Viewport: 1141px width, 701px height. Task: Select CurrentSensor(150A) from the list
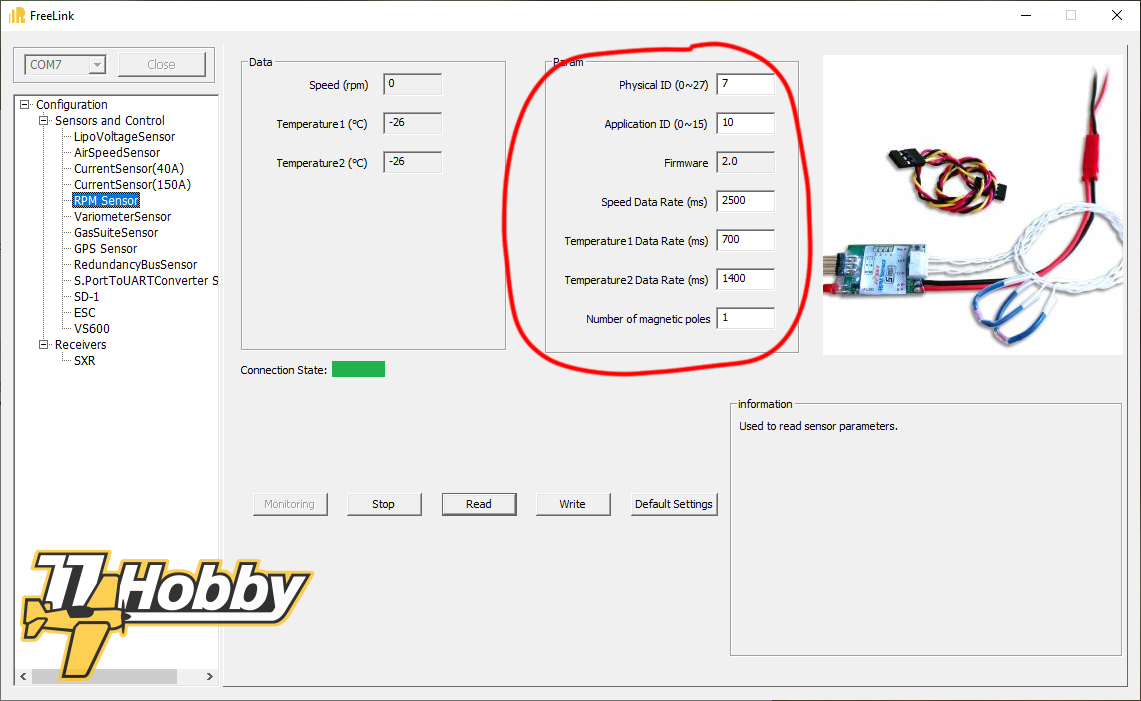click(130, 184)
